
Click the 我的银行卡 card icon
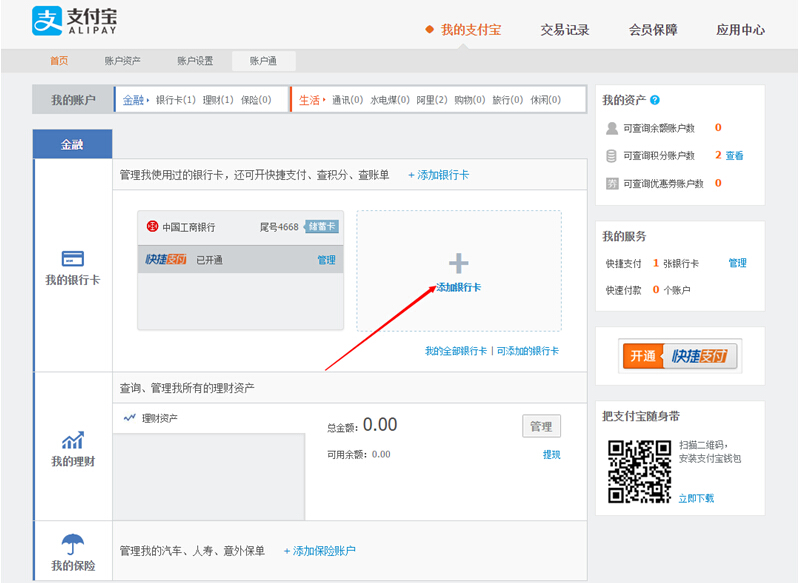pos(72,259)
